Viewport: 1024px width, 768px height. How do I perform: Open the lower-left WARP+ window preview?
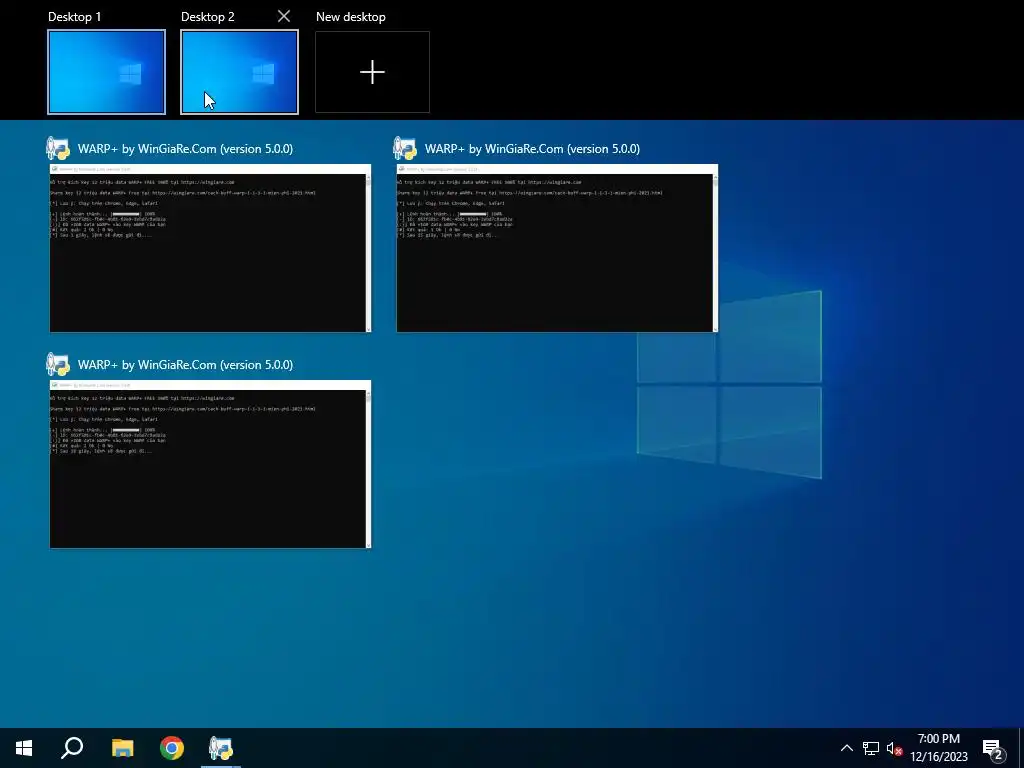[210, 464]
